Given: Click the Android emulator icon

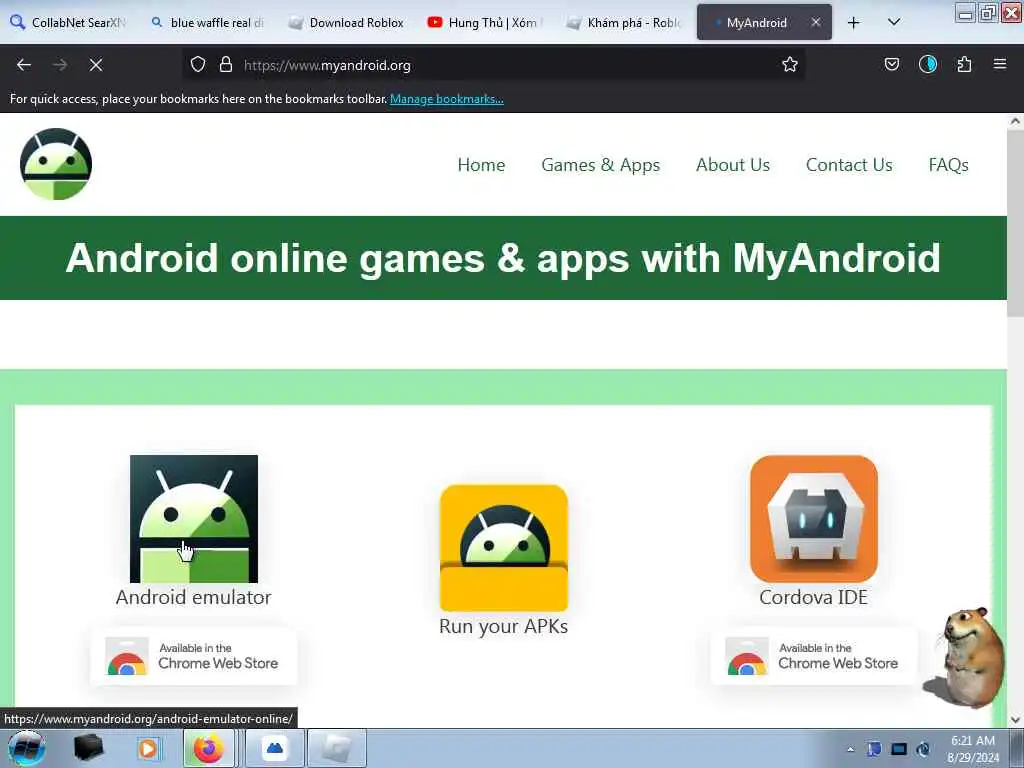Looking at the screenshot, I should [x=194, y=519].
